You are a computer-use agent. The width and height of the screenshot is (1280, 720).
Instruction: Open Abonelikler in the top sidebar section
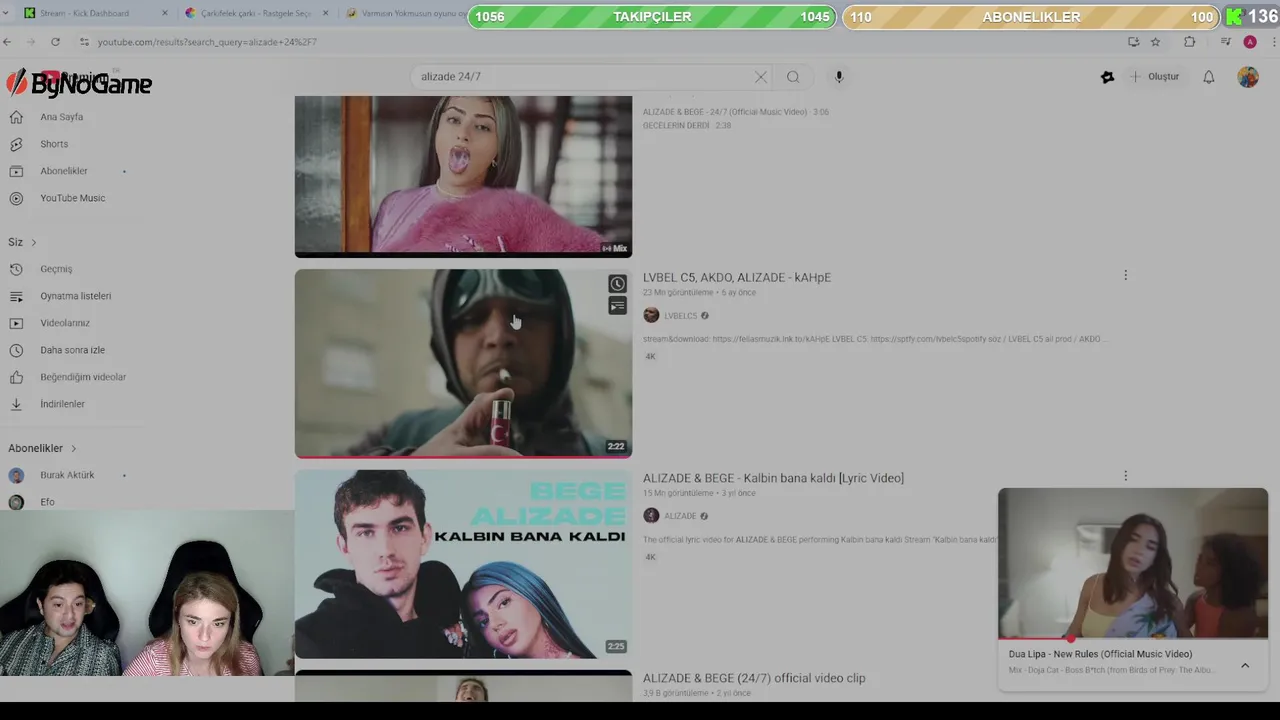click(x=63, y=171)
